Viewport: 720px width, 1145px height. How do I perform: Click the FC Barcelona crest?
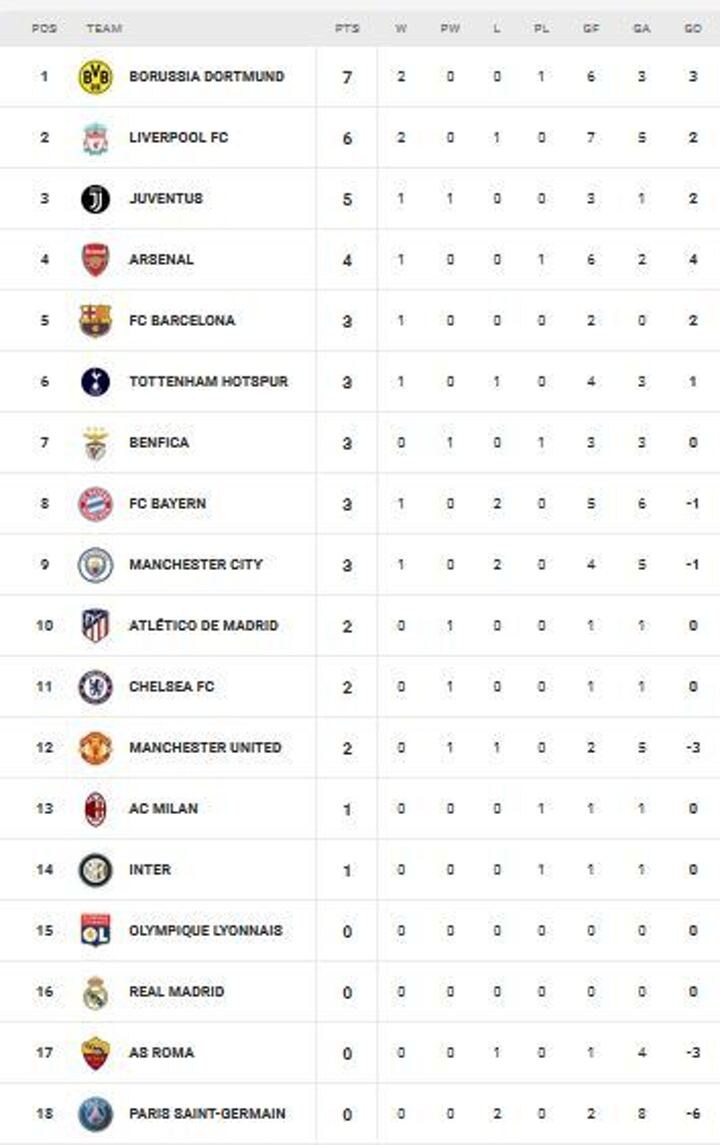(x=96, y=321)
